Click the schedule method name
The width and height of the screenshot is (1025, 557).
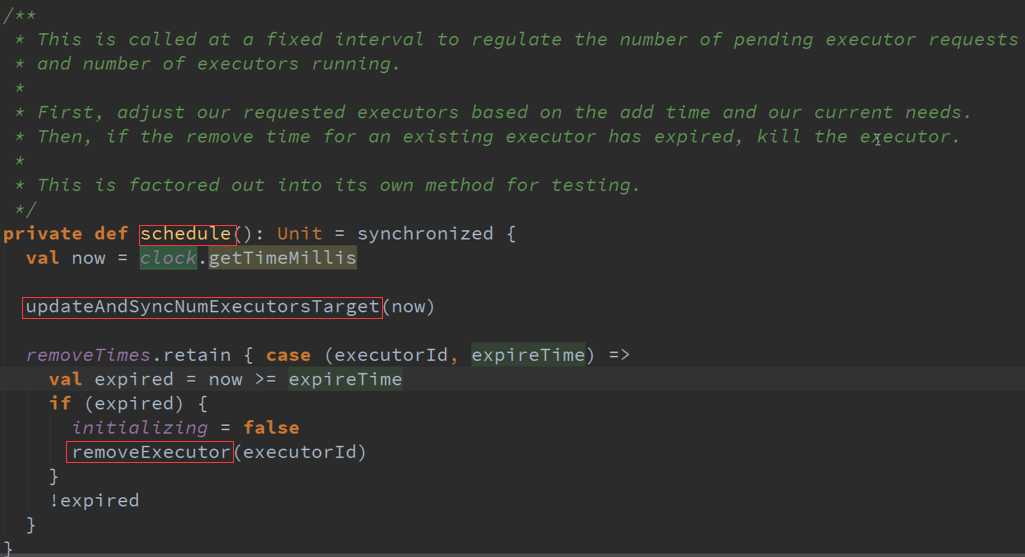pos(187,234)
